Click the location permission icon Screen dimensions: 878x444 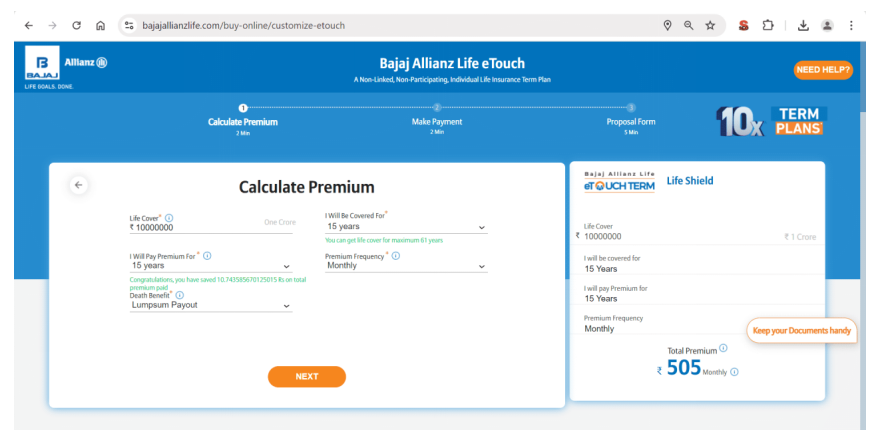[x=667, y=25]
